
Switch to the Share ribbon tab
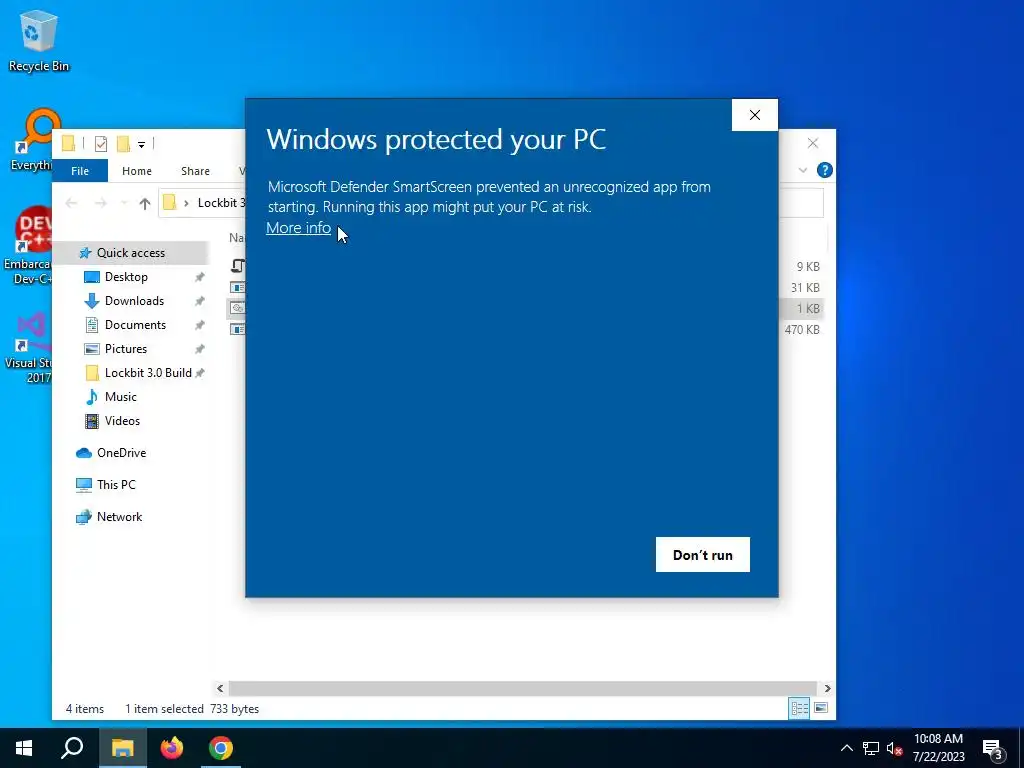click(x=195, y=170)
